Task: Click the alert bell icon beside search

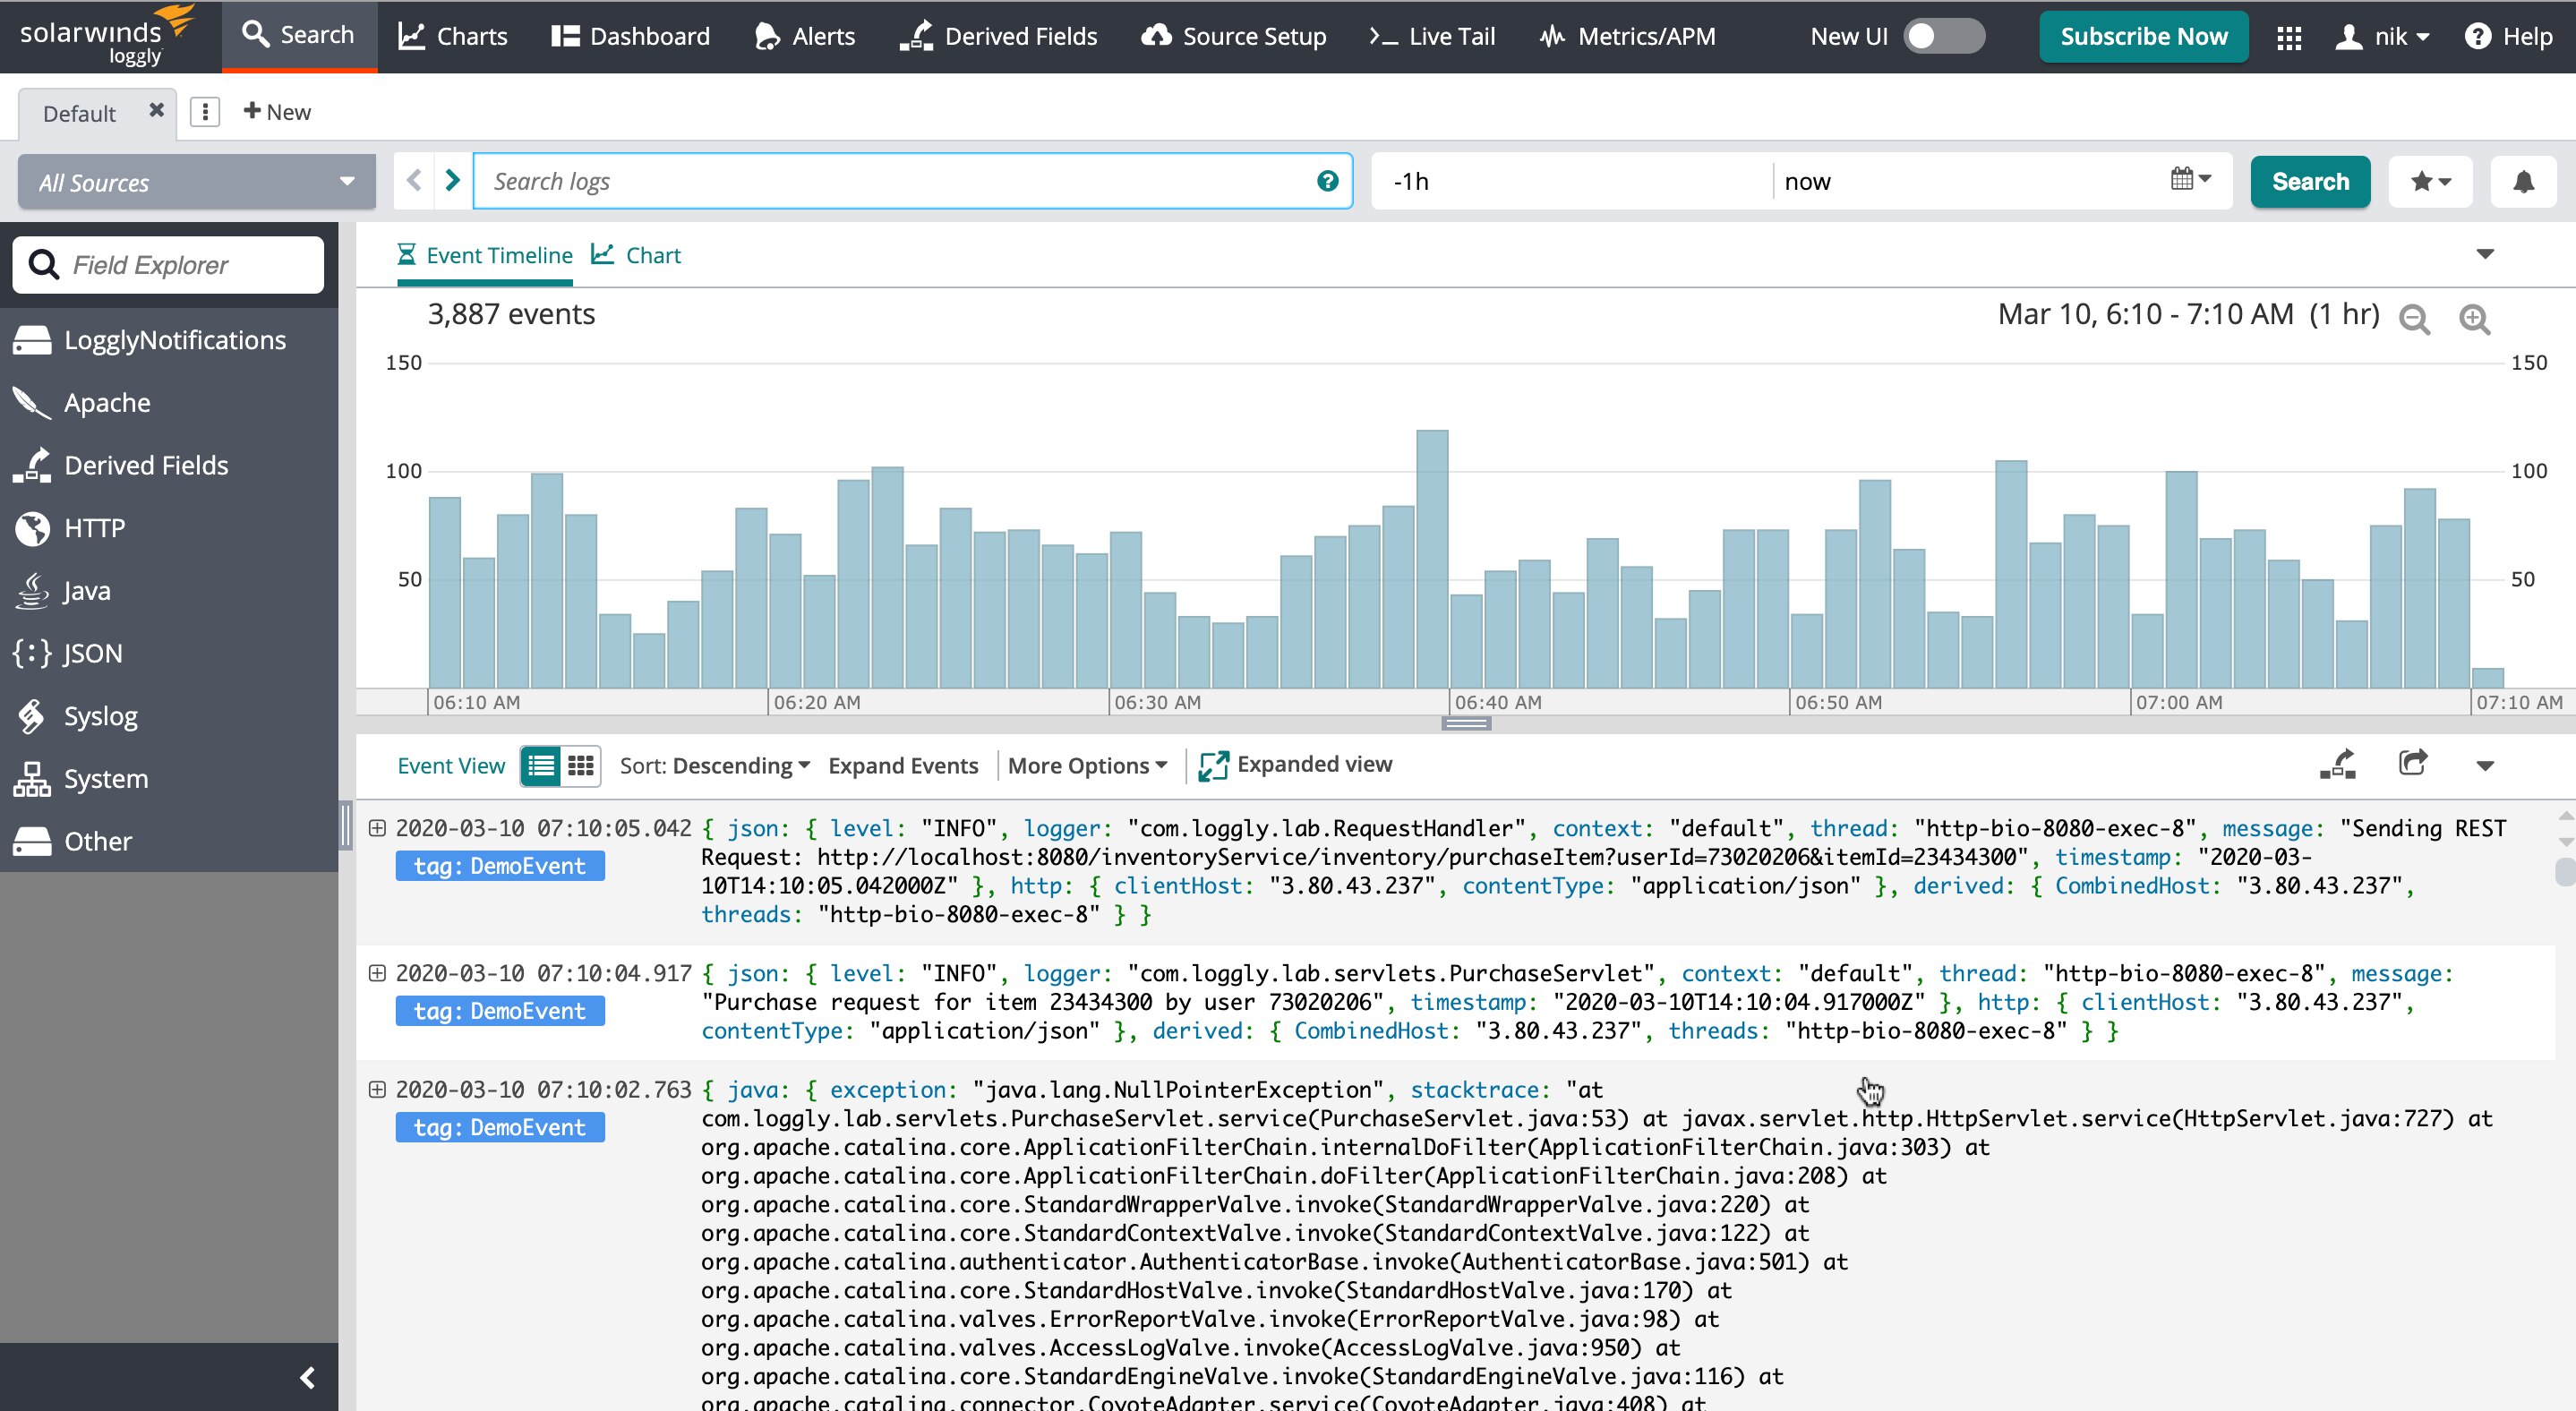Action: (x=2523, y=181)
